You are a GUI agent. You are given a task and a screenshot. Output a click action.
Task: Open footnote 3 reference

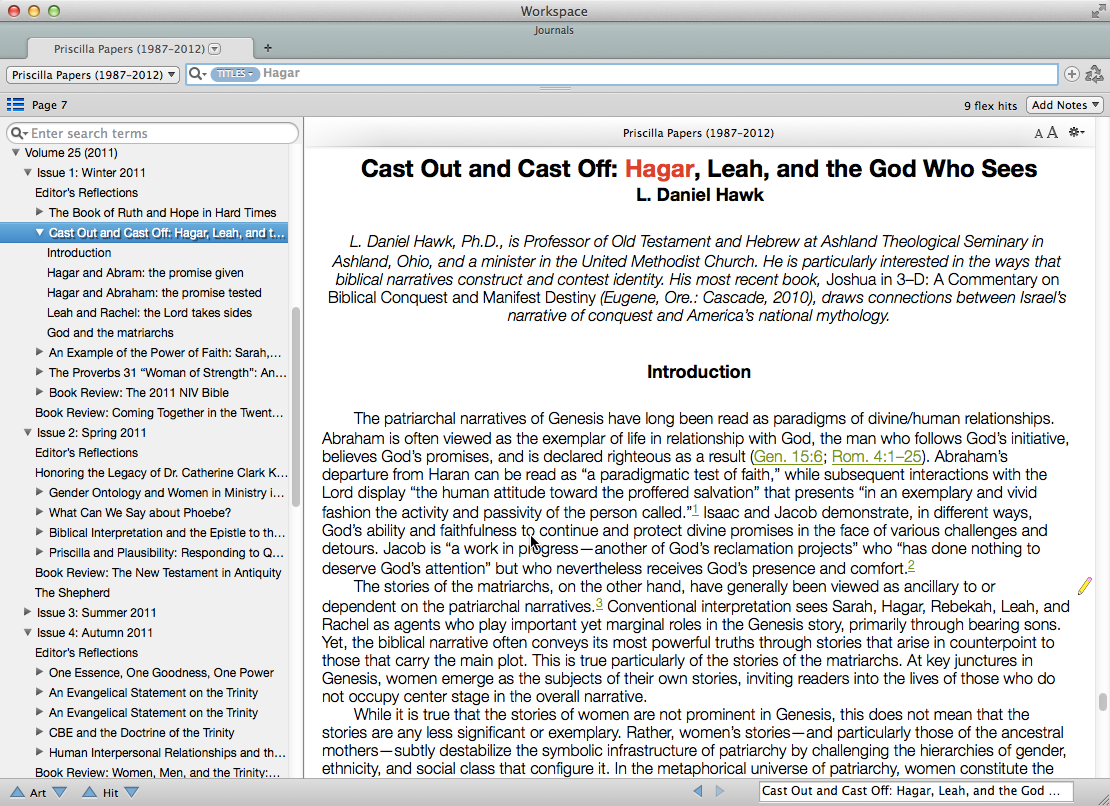point(599,603)
